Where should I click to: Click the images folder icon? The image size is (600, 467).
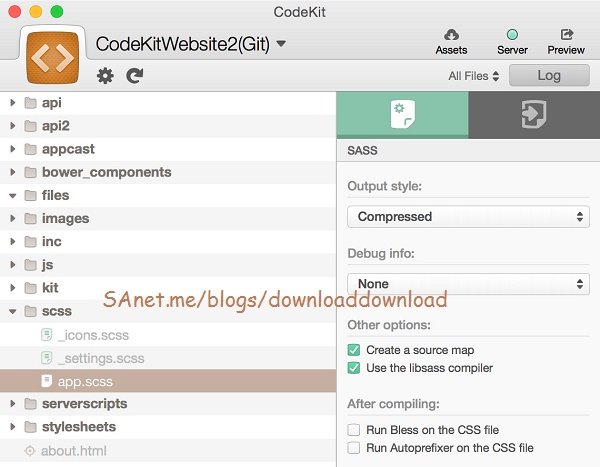point(30,219)
